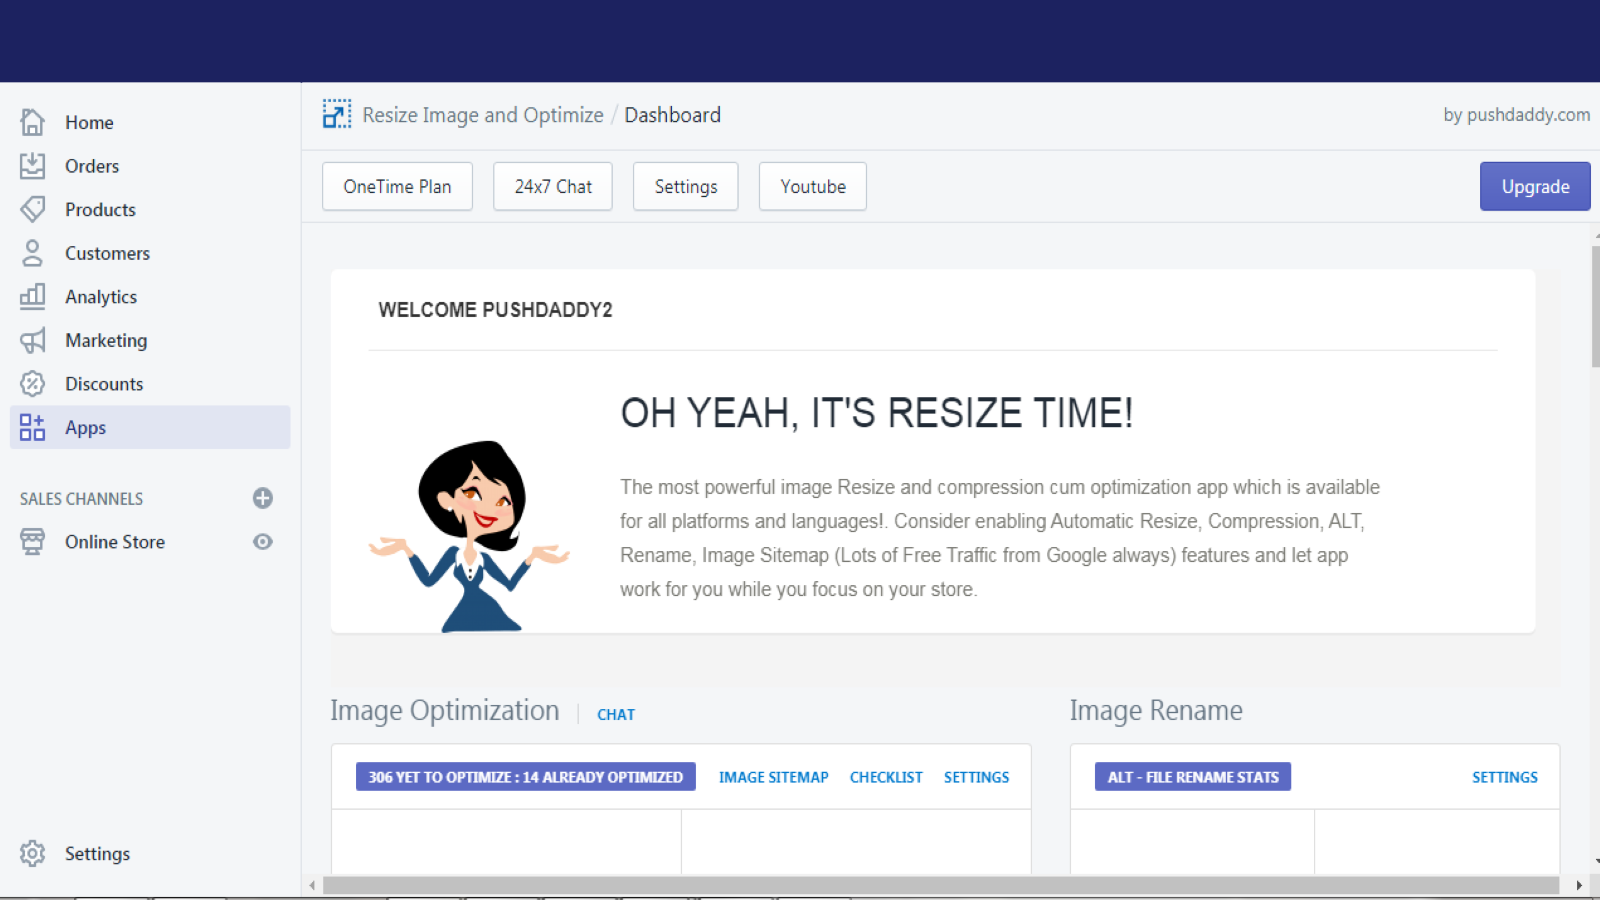1600x900 pixels.
Task: Open Settings gear at sidebar bottom
Action: pos(31,853)
